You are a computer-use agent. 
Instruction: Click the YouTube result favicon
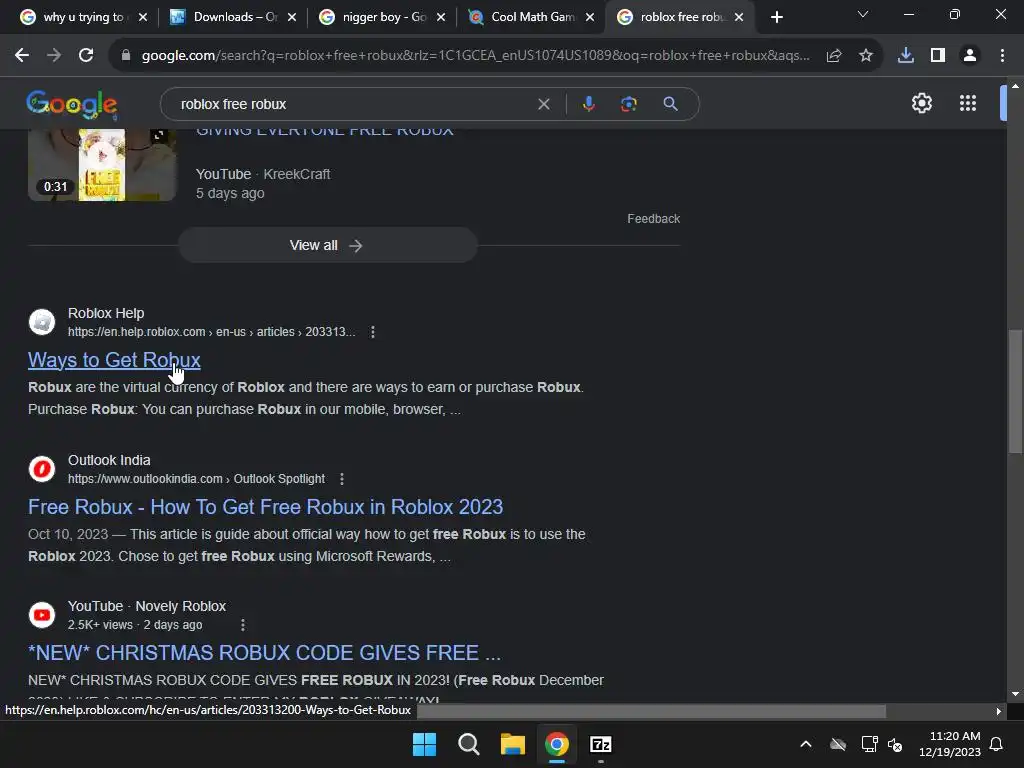tap(42, 615)
